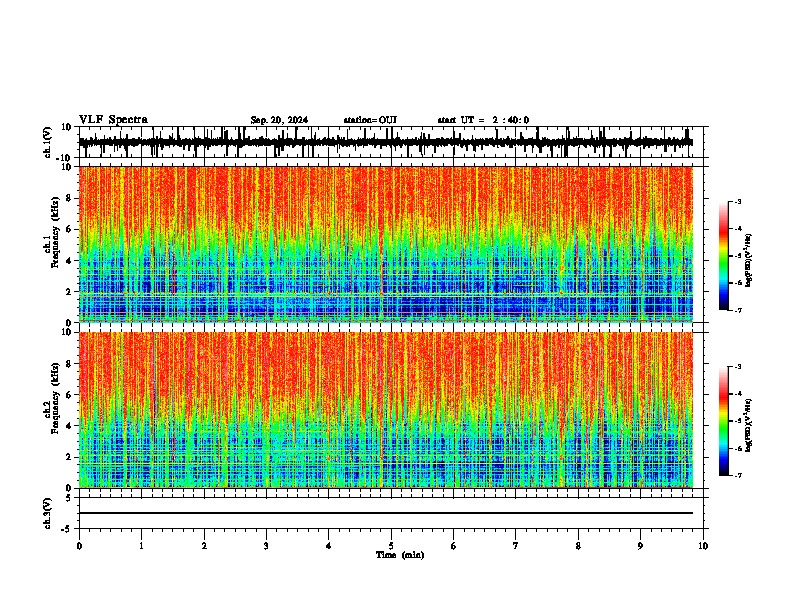Click time axis tick label "7"
Image resolution: width=792 pixels, height=612 pixels.
pos(516,545)
